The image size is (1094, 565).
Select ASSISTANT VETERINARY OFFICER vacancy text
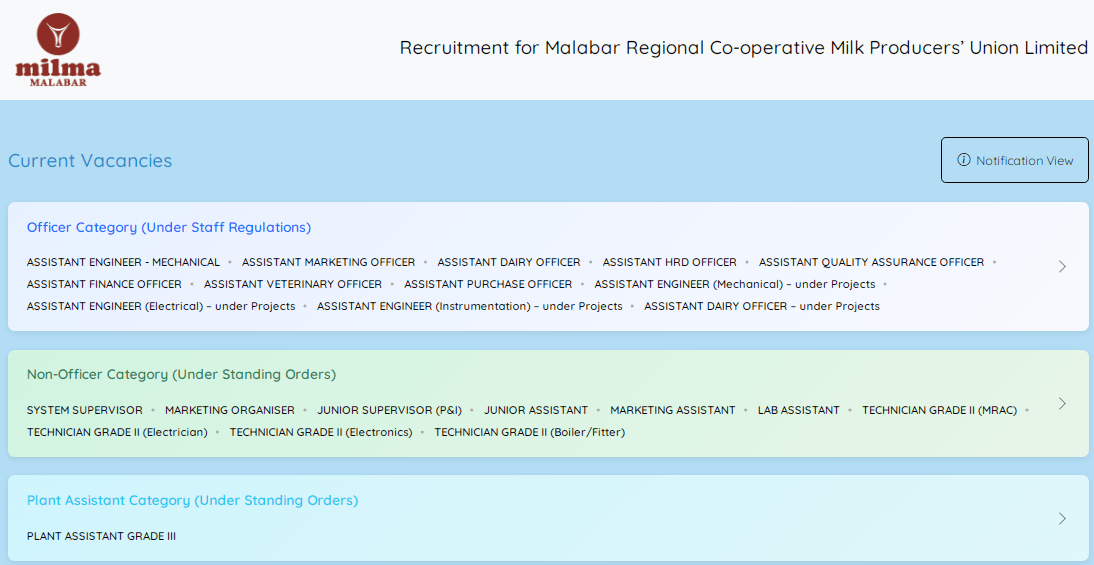coord(293,285)
